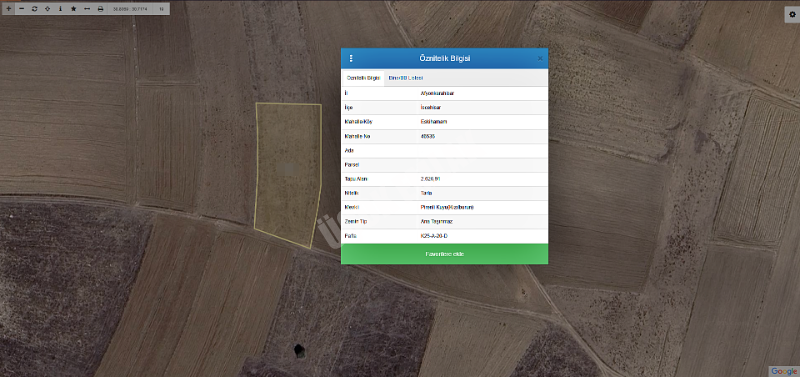This screenshot has height=377, width=800.
Task: Click the Mevkii value in the table
Action: pos(447,208)
